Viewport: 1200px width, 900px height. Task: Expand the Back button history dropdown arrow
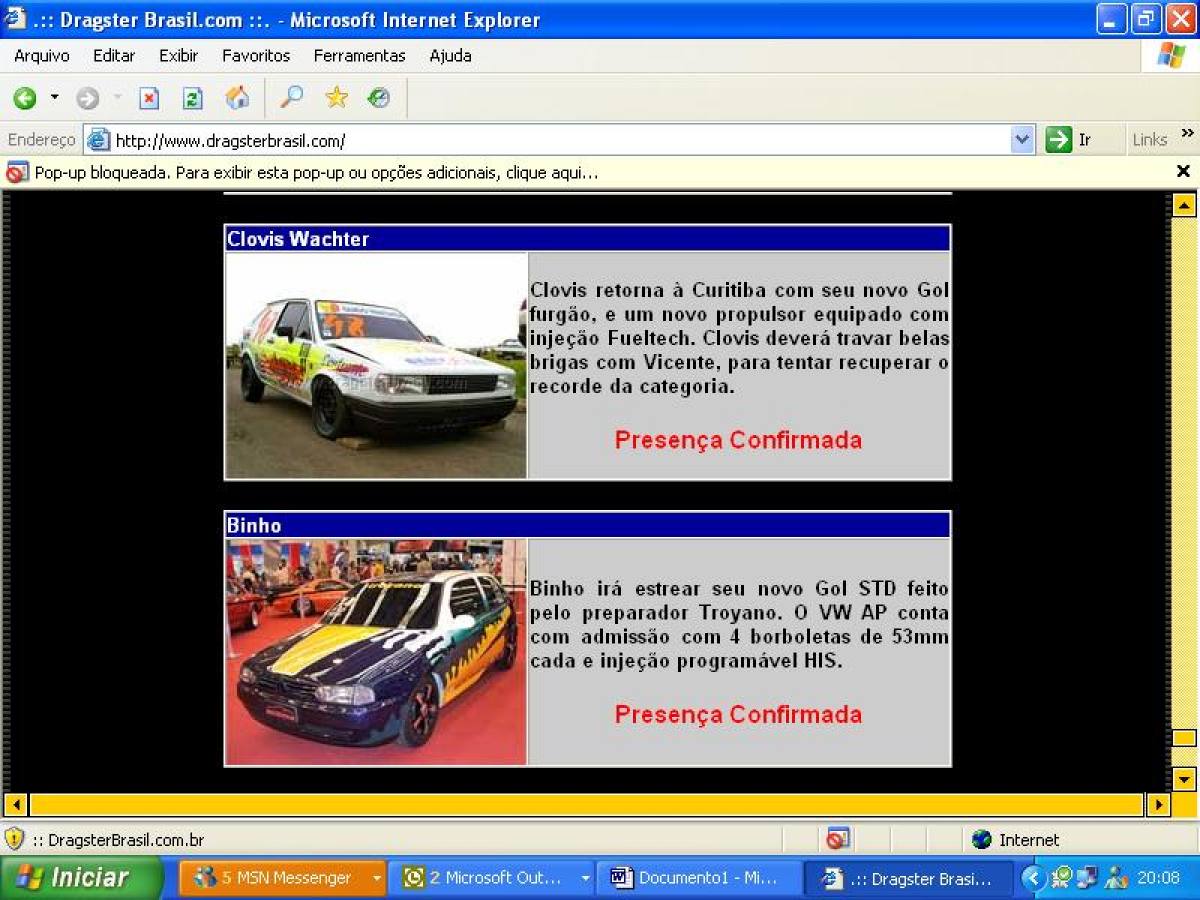click(55, 98)
